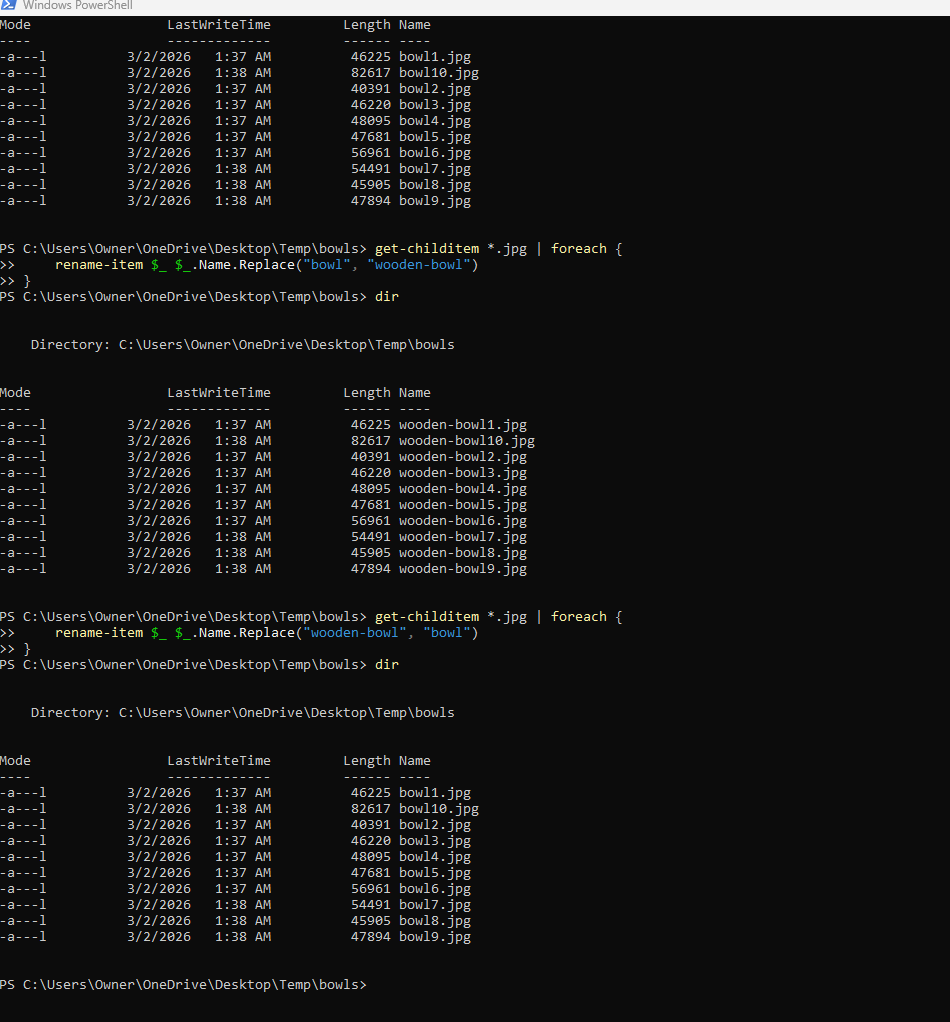Click the Mode header at the very top
This screenshot has height=1022, width=950.
[15, 25]
